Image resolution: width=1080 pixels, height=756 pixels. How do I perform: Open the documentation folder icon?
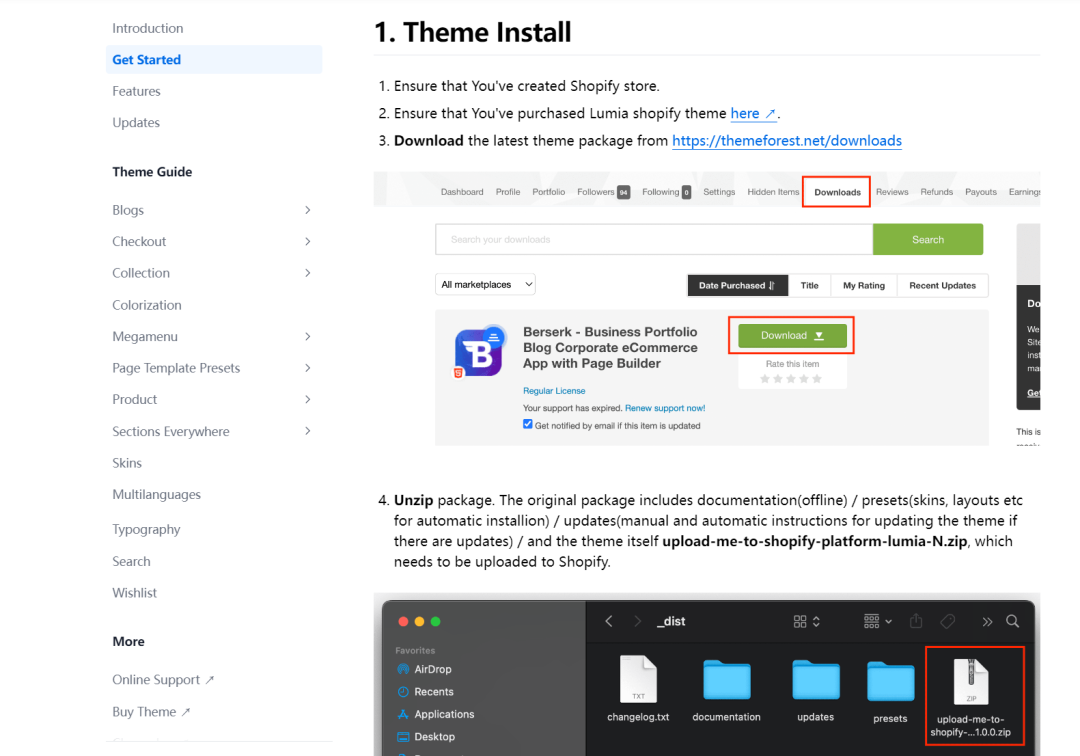pyautogui.click(x=726, y=680)
